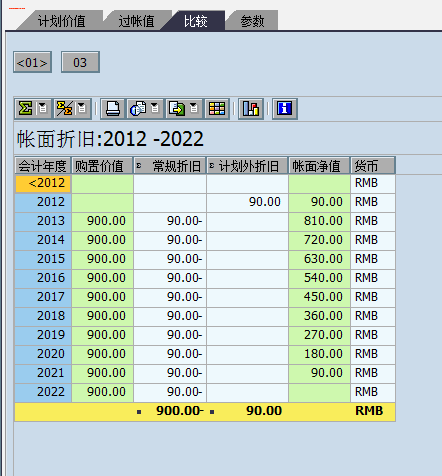
Task: Click the Choose Layout grid icon
Action: 217,109
